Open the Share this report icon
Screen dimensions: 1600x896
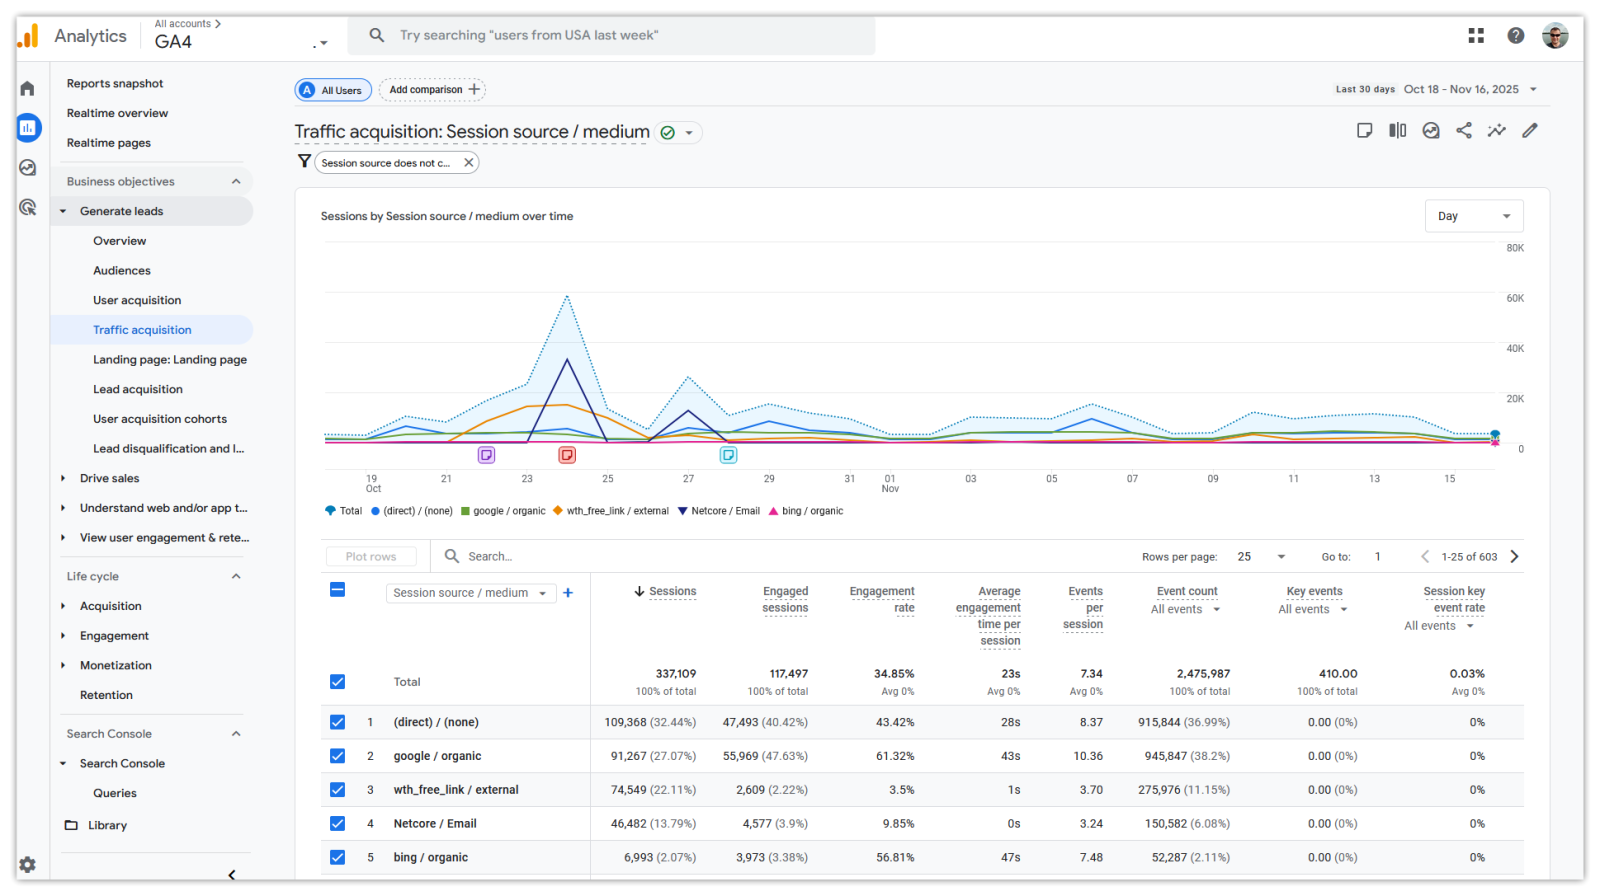click(1463, 131)
